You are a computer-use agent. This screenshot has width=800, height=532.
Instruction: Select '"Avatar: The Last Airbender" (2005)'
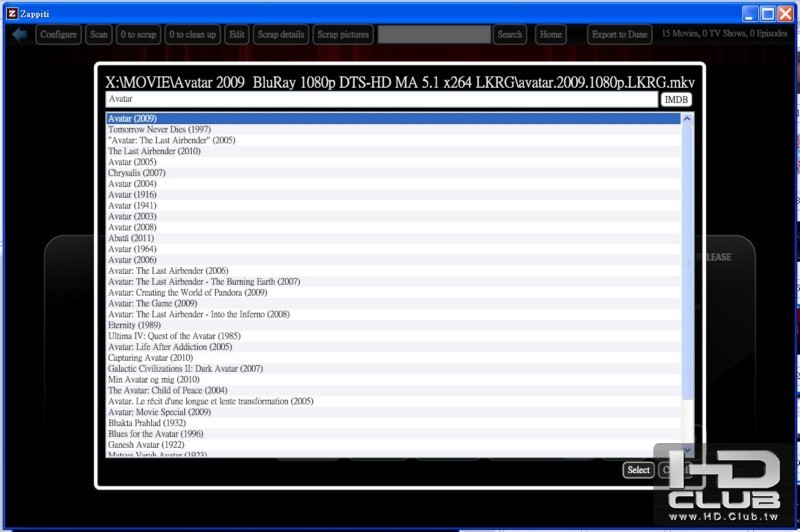393,140
